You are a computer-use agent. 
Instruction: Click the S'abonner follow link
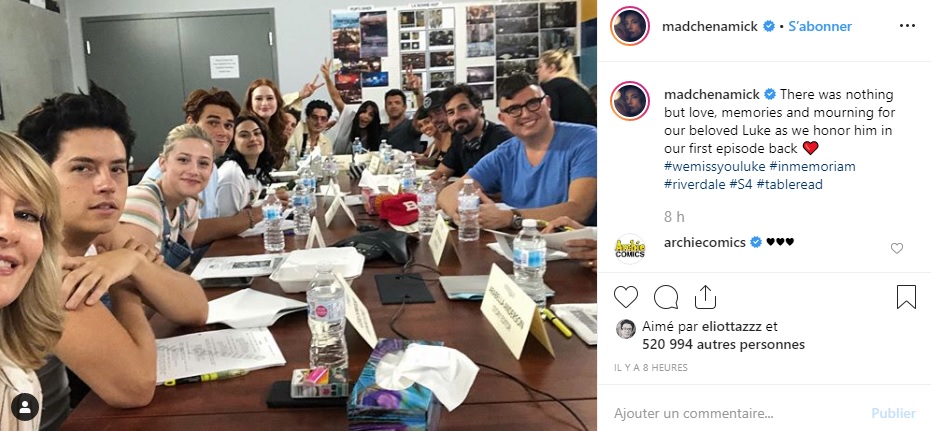(x=820, y=26)
